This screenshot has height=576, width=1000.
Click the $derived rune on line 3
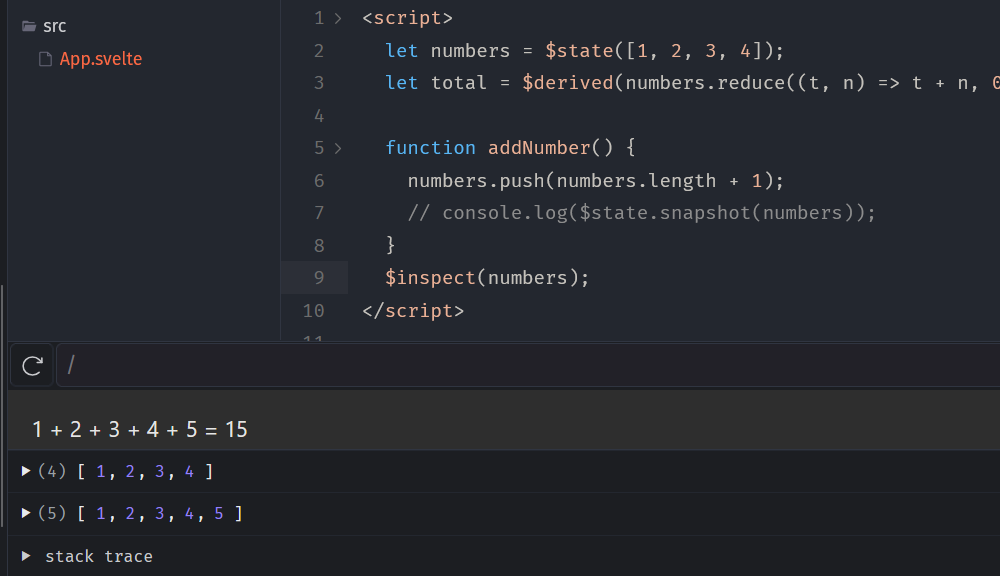(567, 83)
